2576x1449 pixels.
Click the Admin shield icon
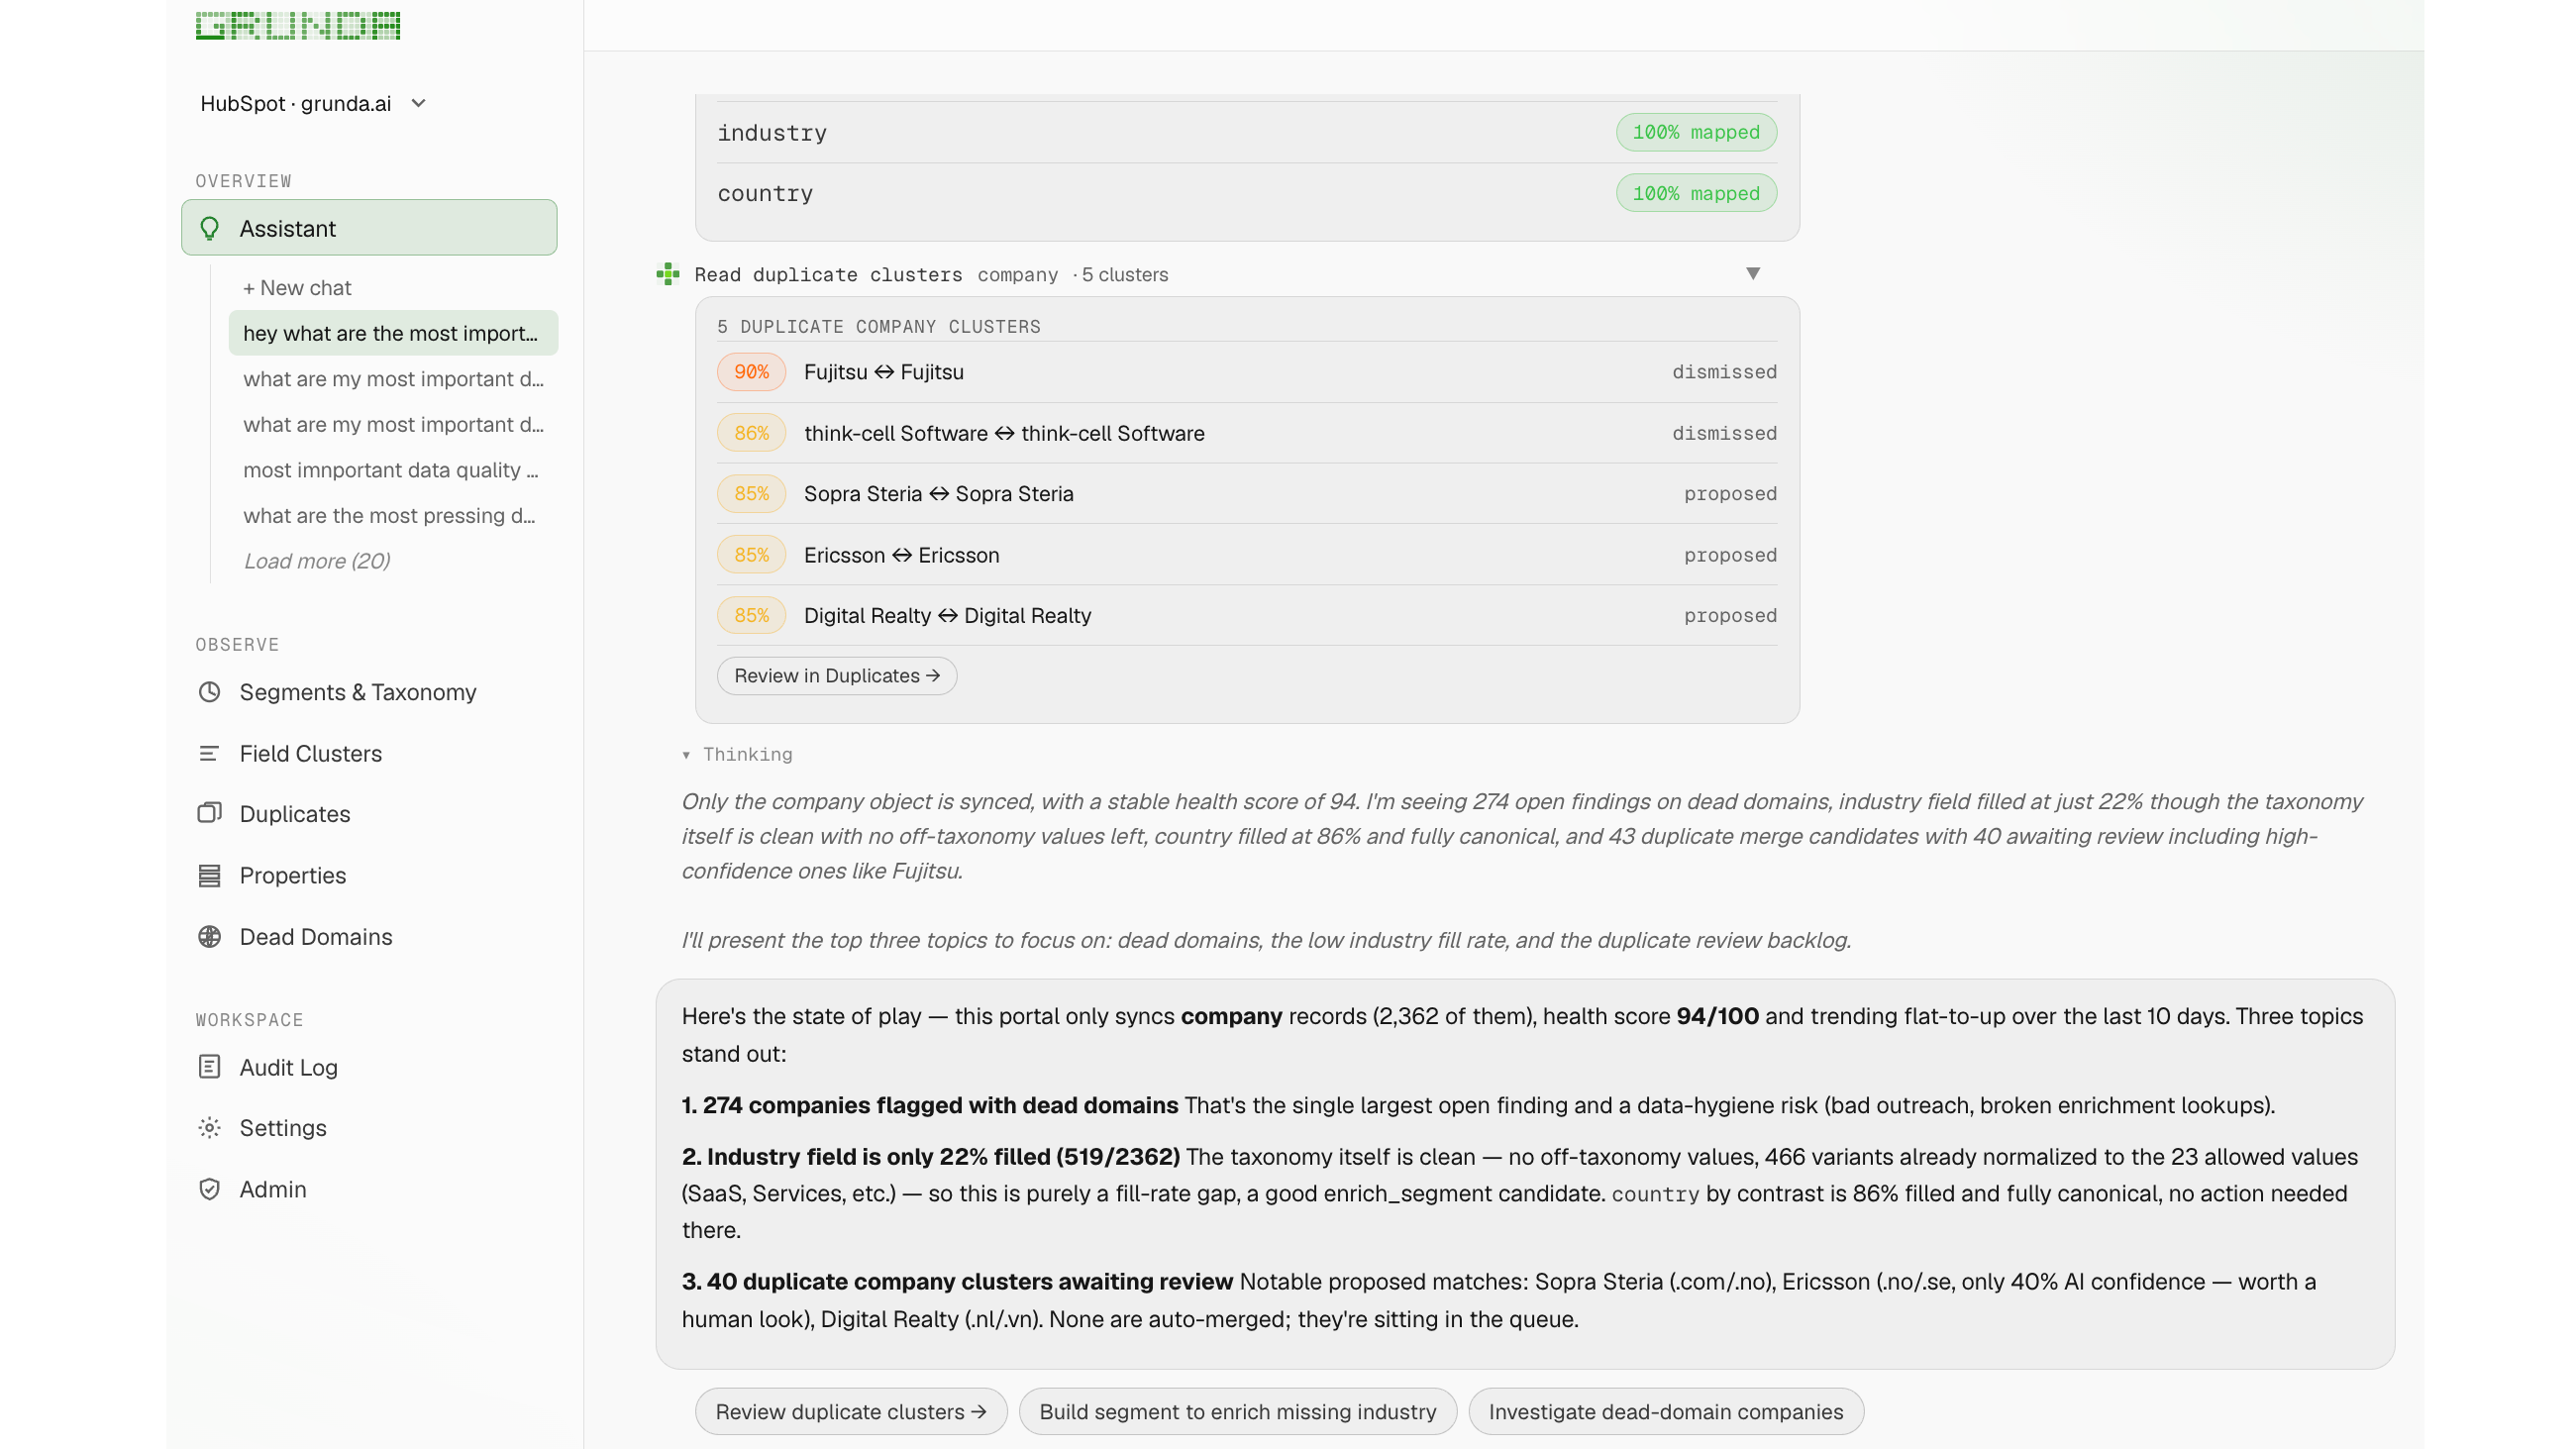[x=209, y=1189]
